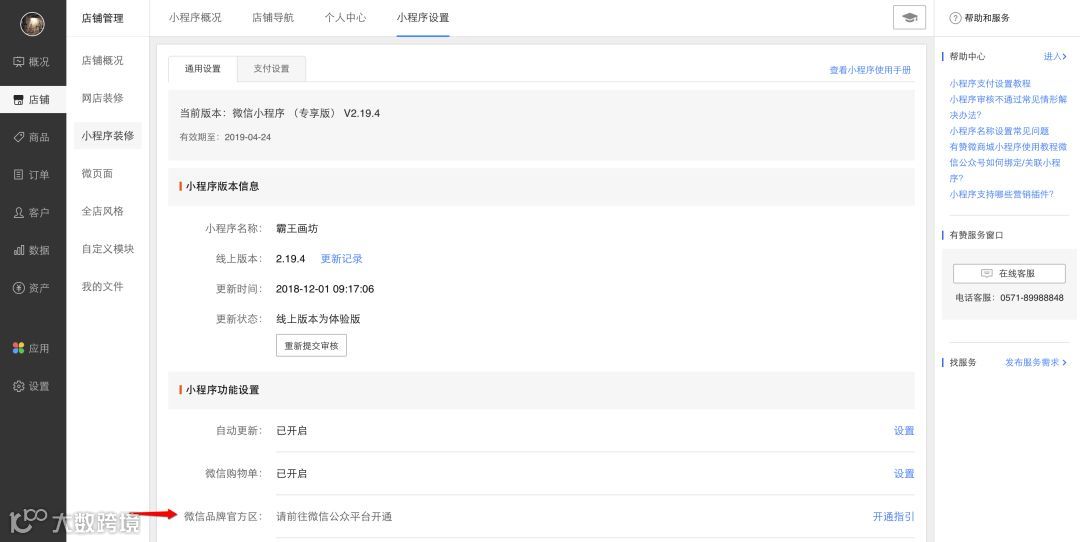Open the user avatar profile picture

[32, 24]
